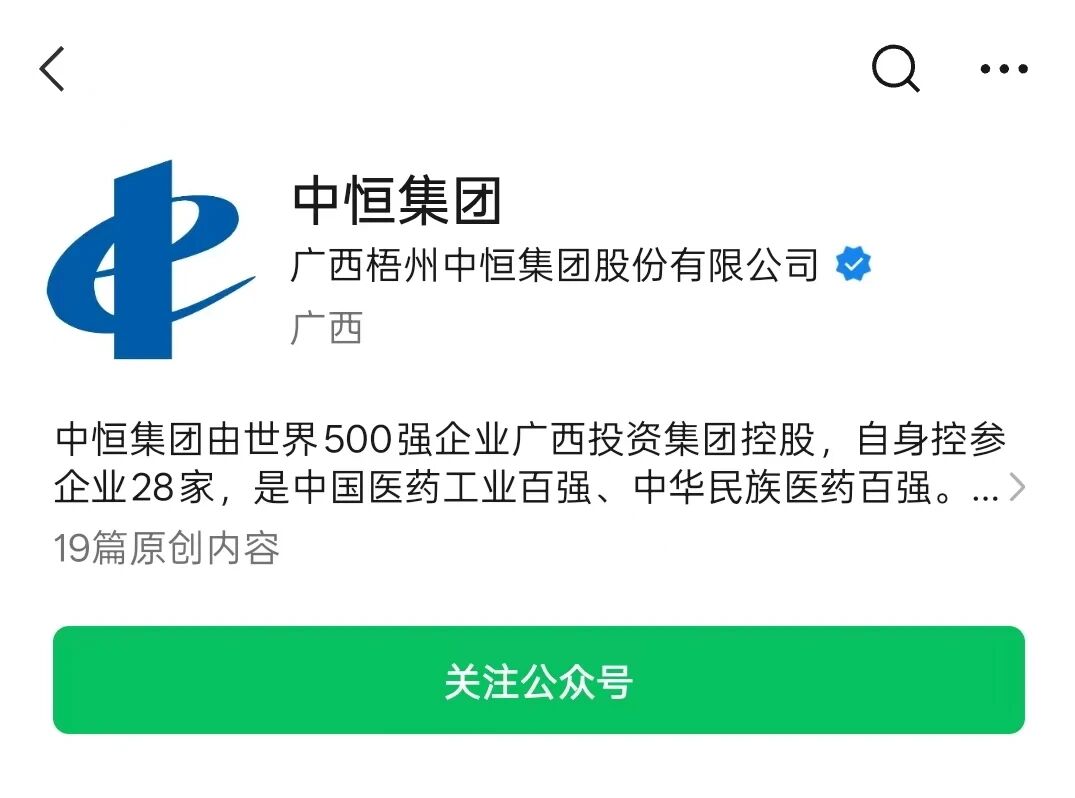The image size is (1075, 798).
Task: Go back using the left arrow icon
Action: click(x=52, y=69)
